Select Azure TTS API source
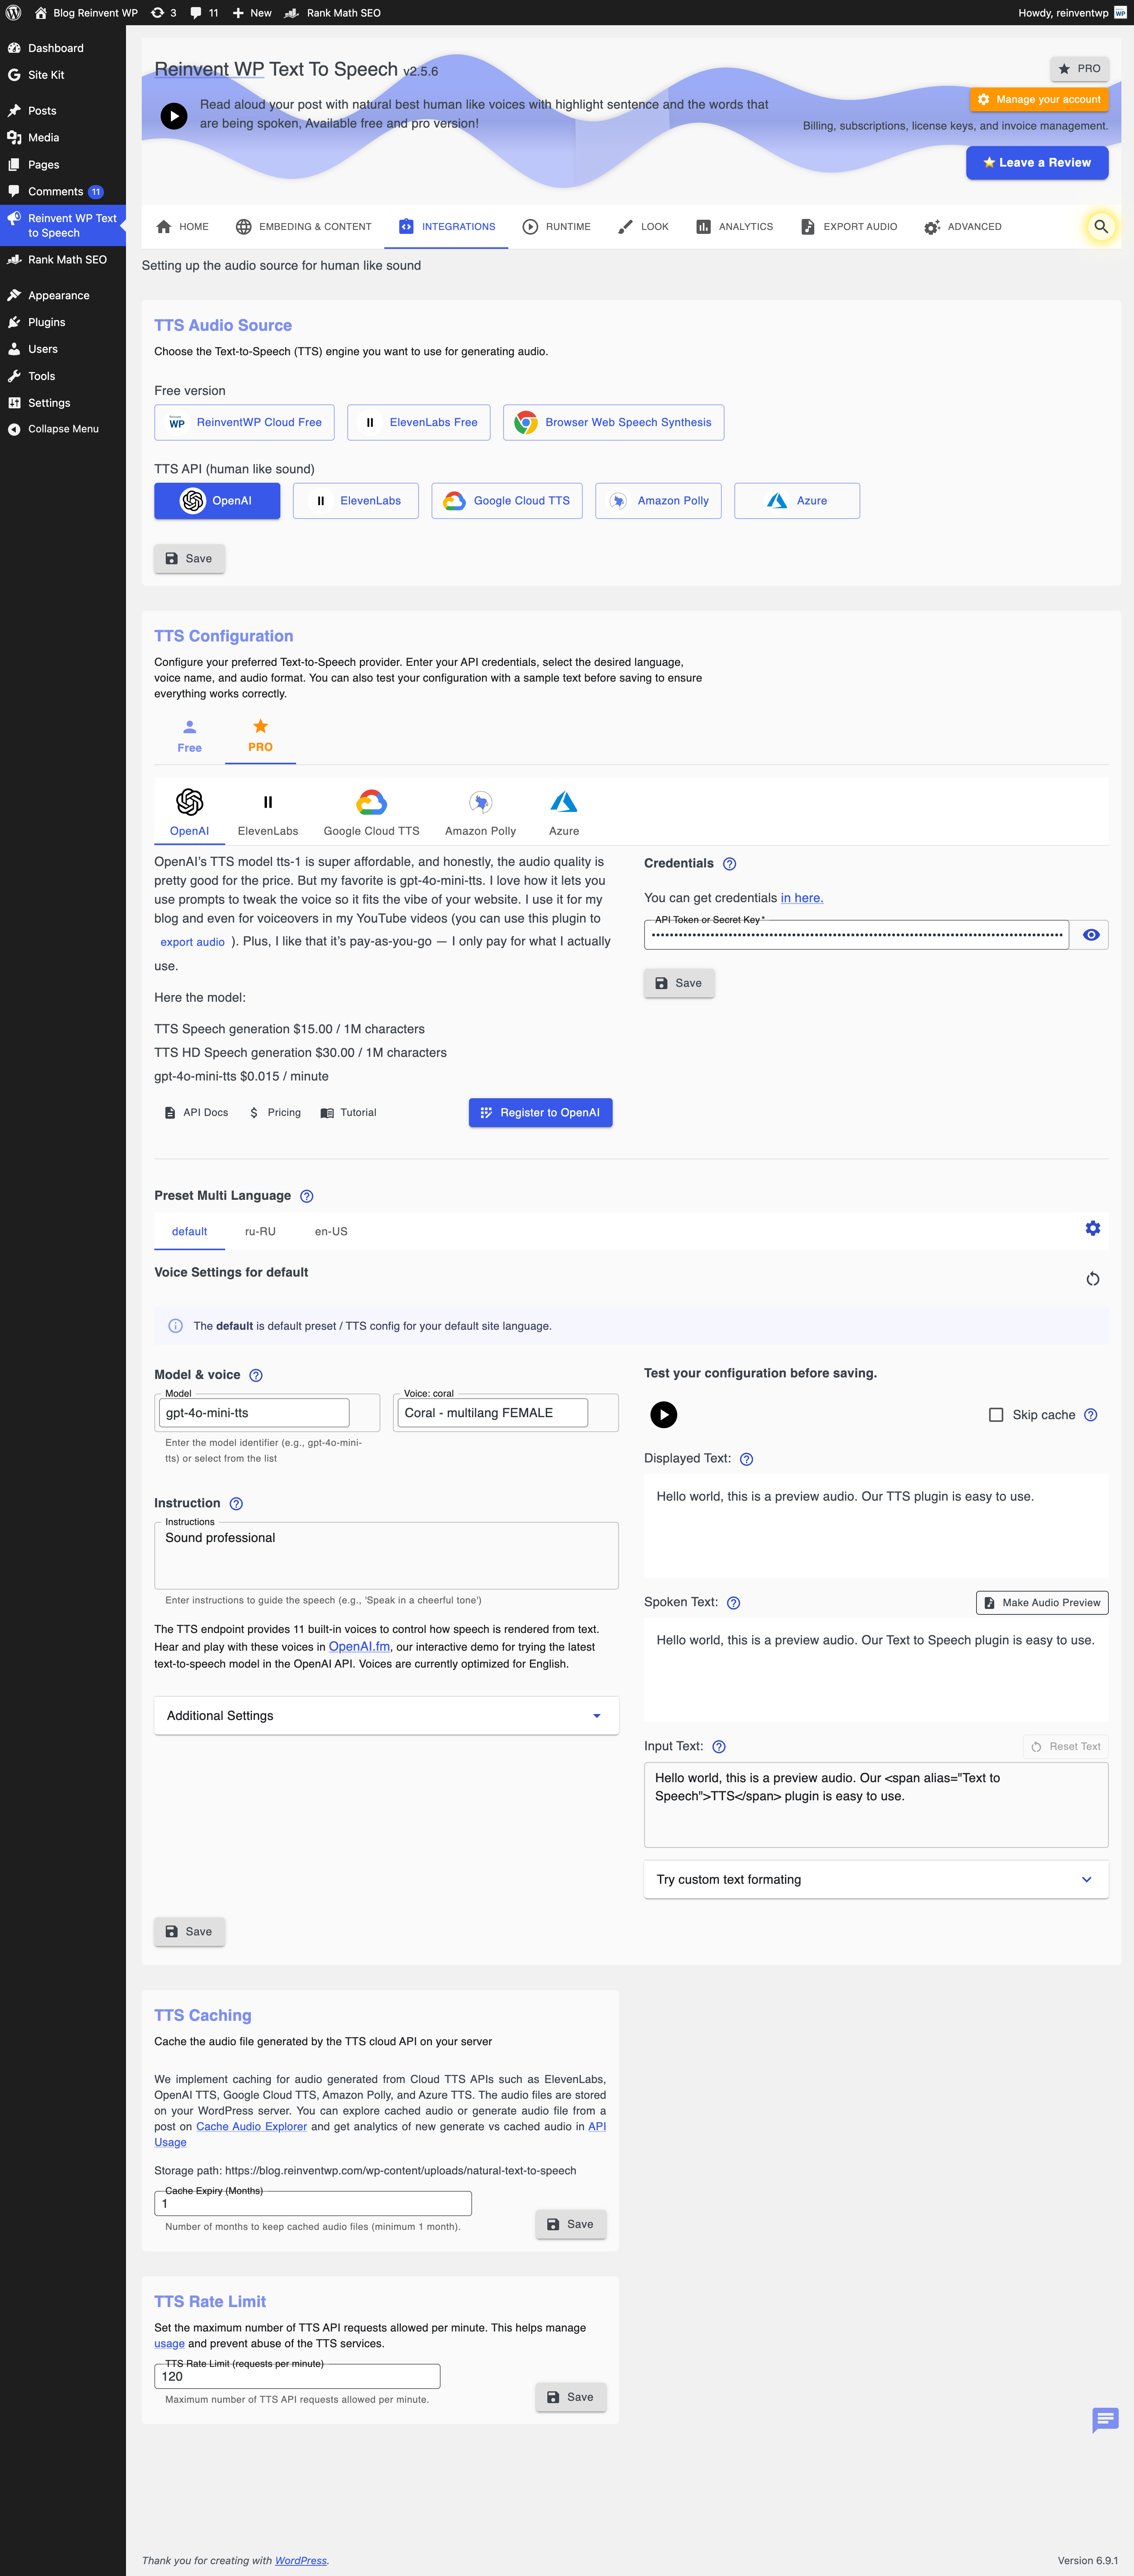 pyautogui.click(x=796, y=501)
